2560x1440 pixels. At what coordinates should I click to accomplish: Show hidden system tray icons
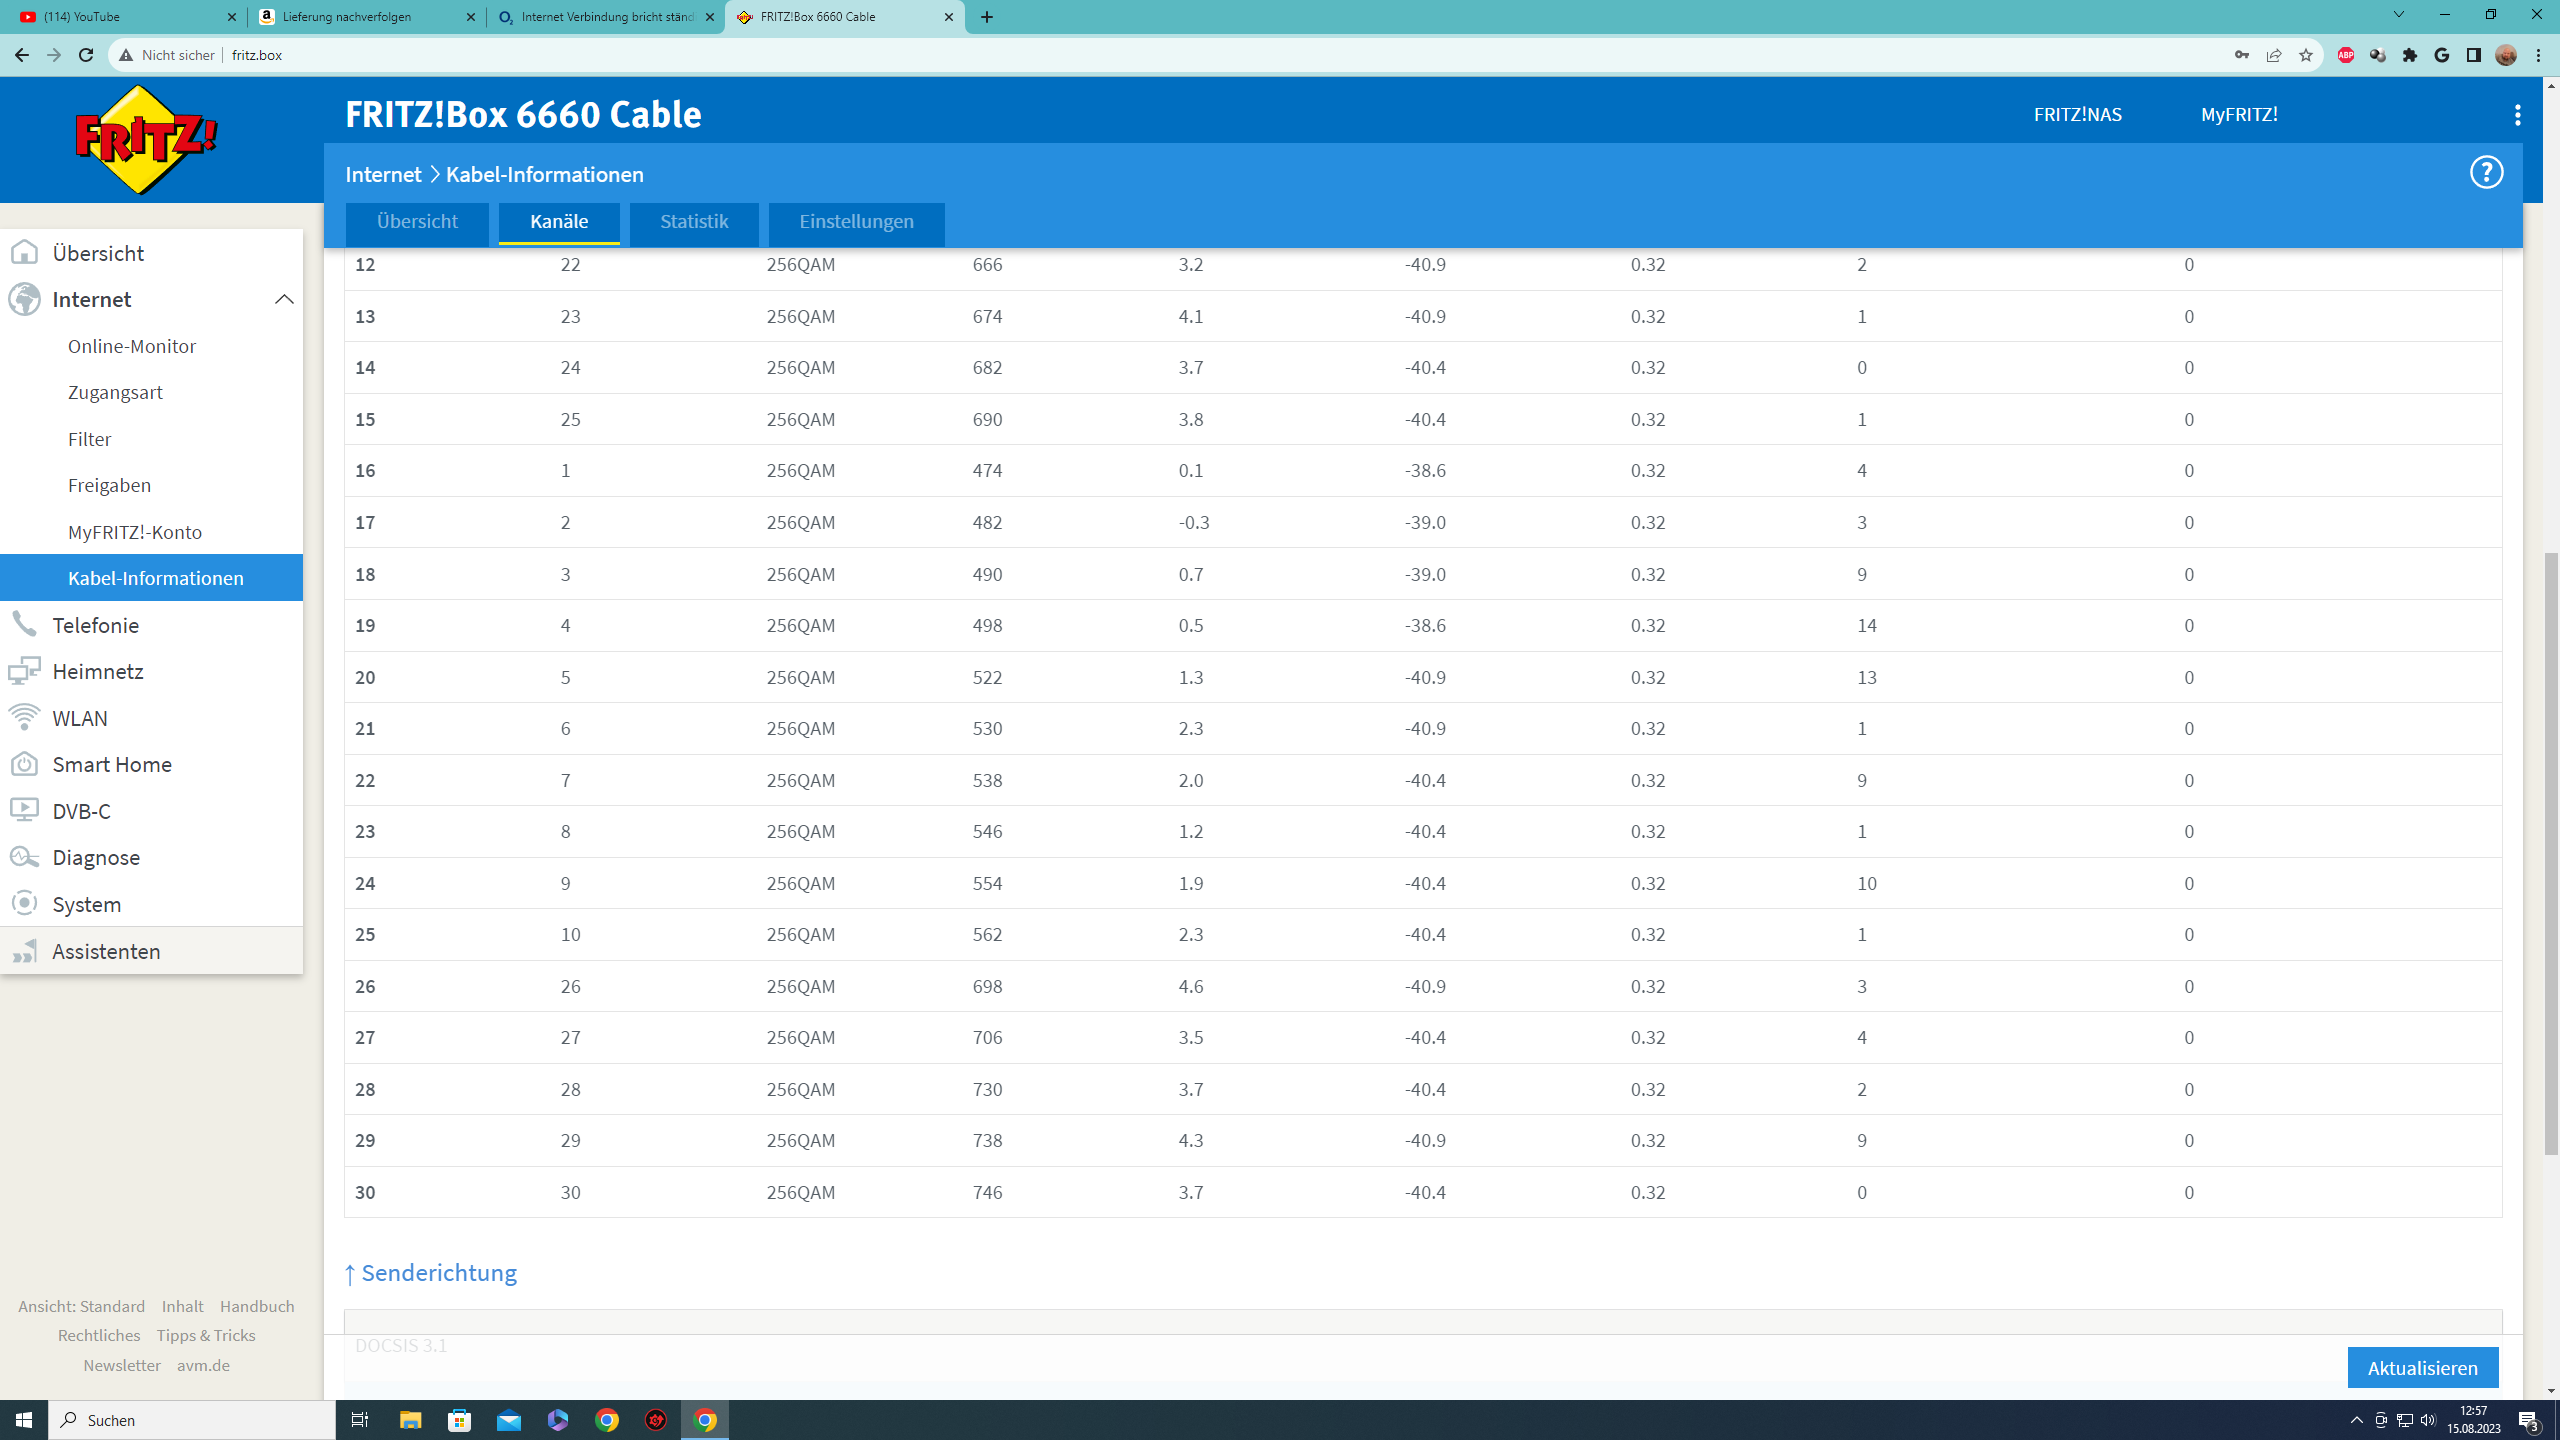[x=2357, y=1420]
